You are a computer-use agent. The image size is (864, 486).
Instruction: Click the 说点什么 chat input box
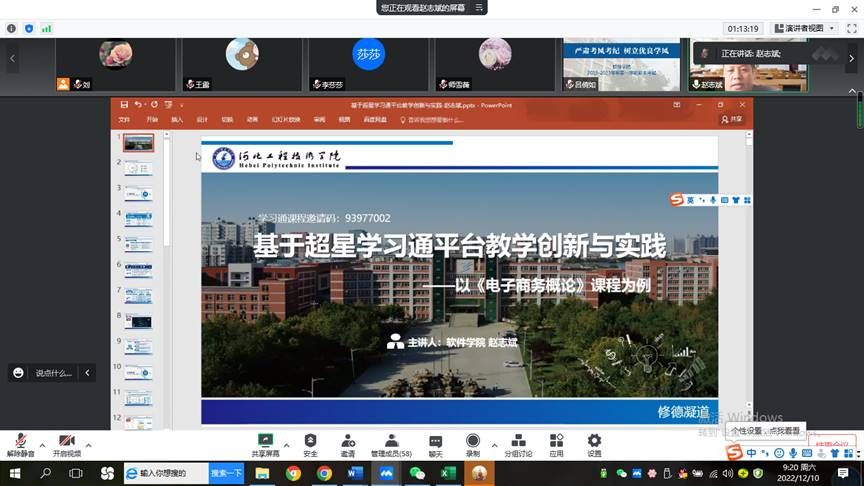[53, 373]
